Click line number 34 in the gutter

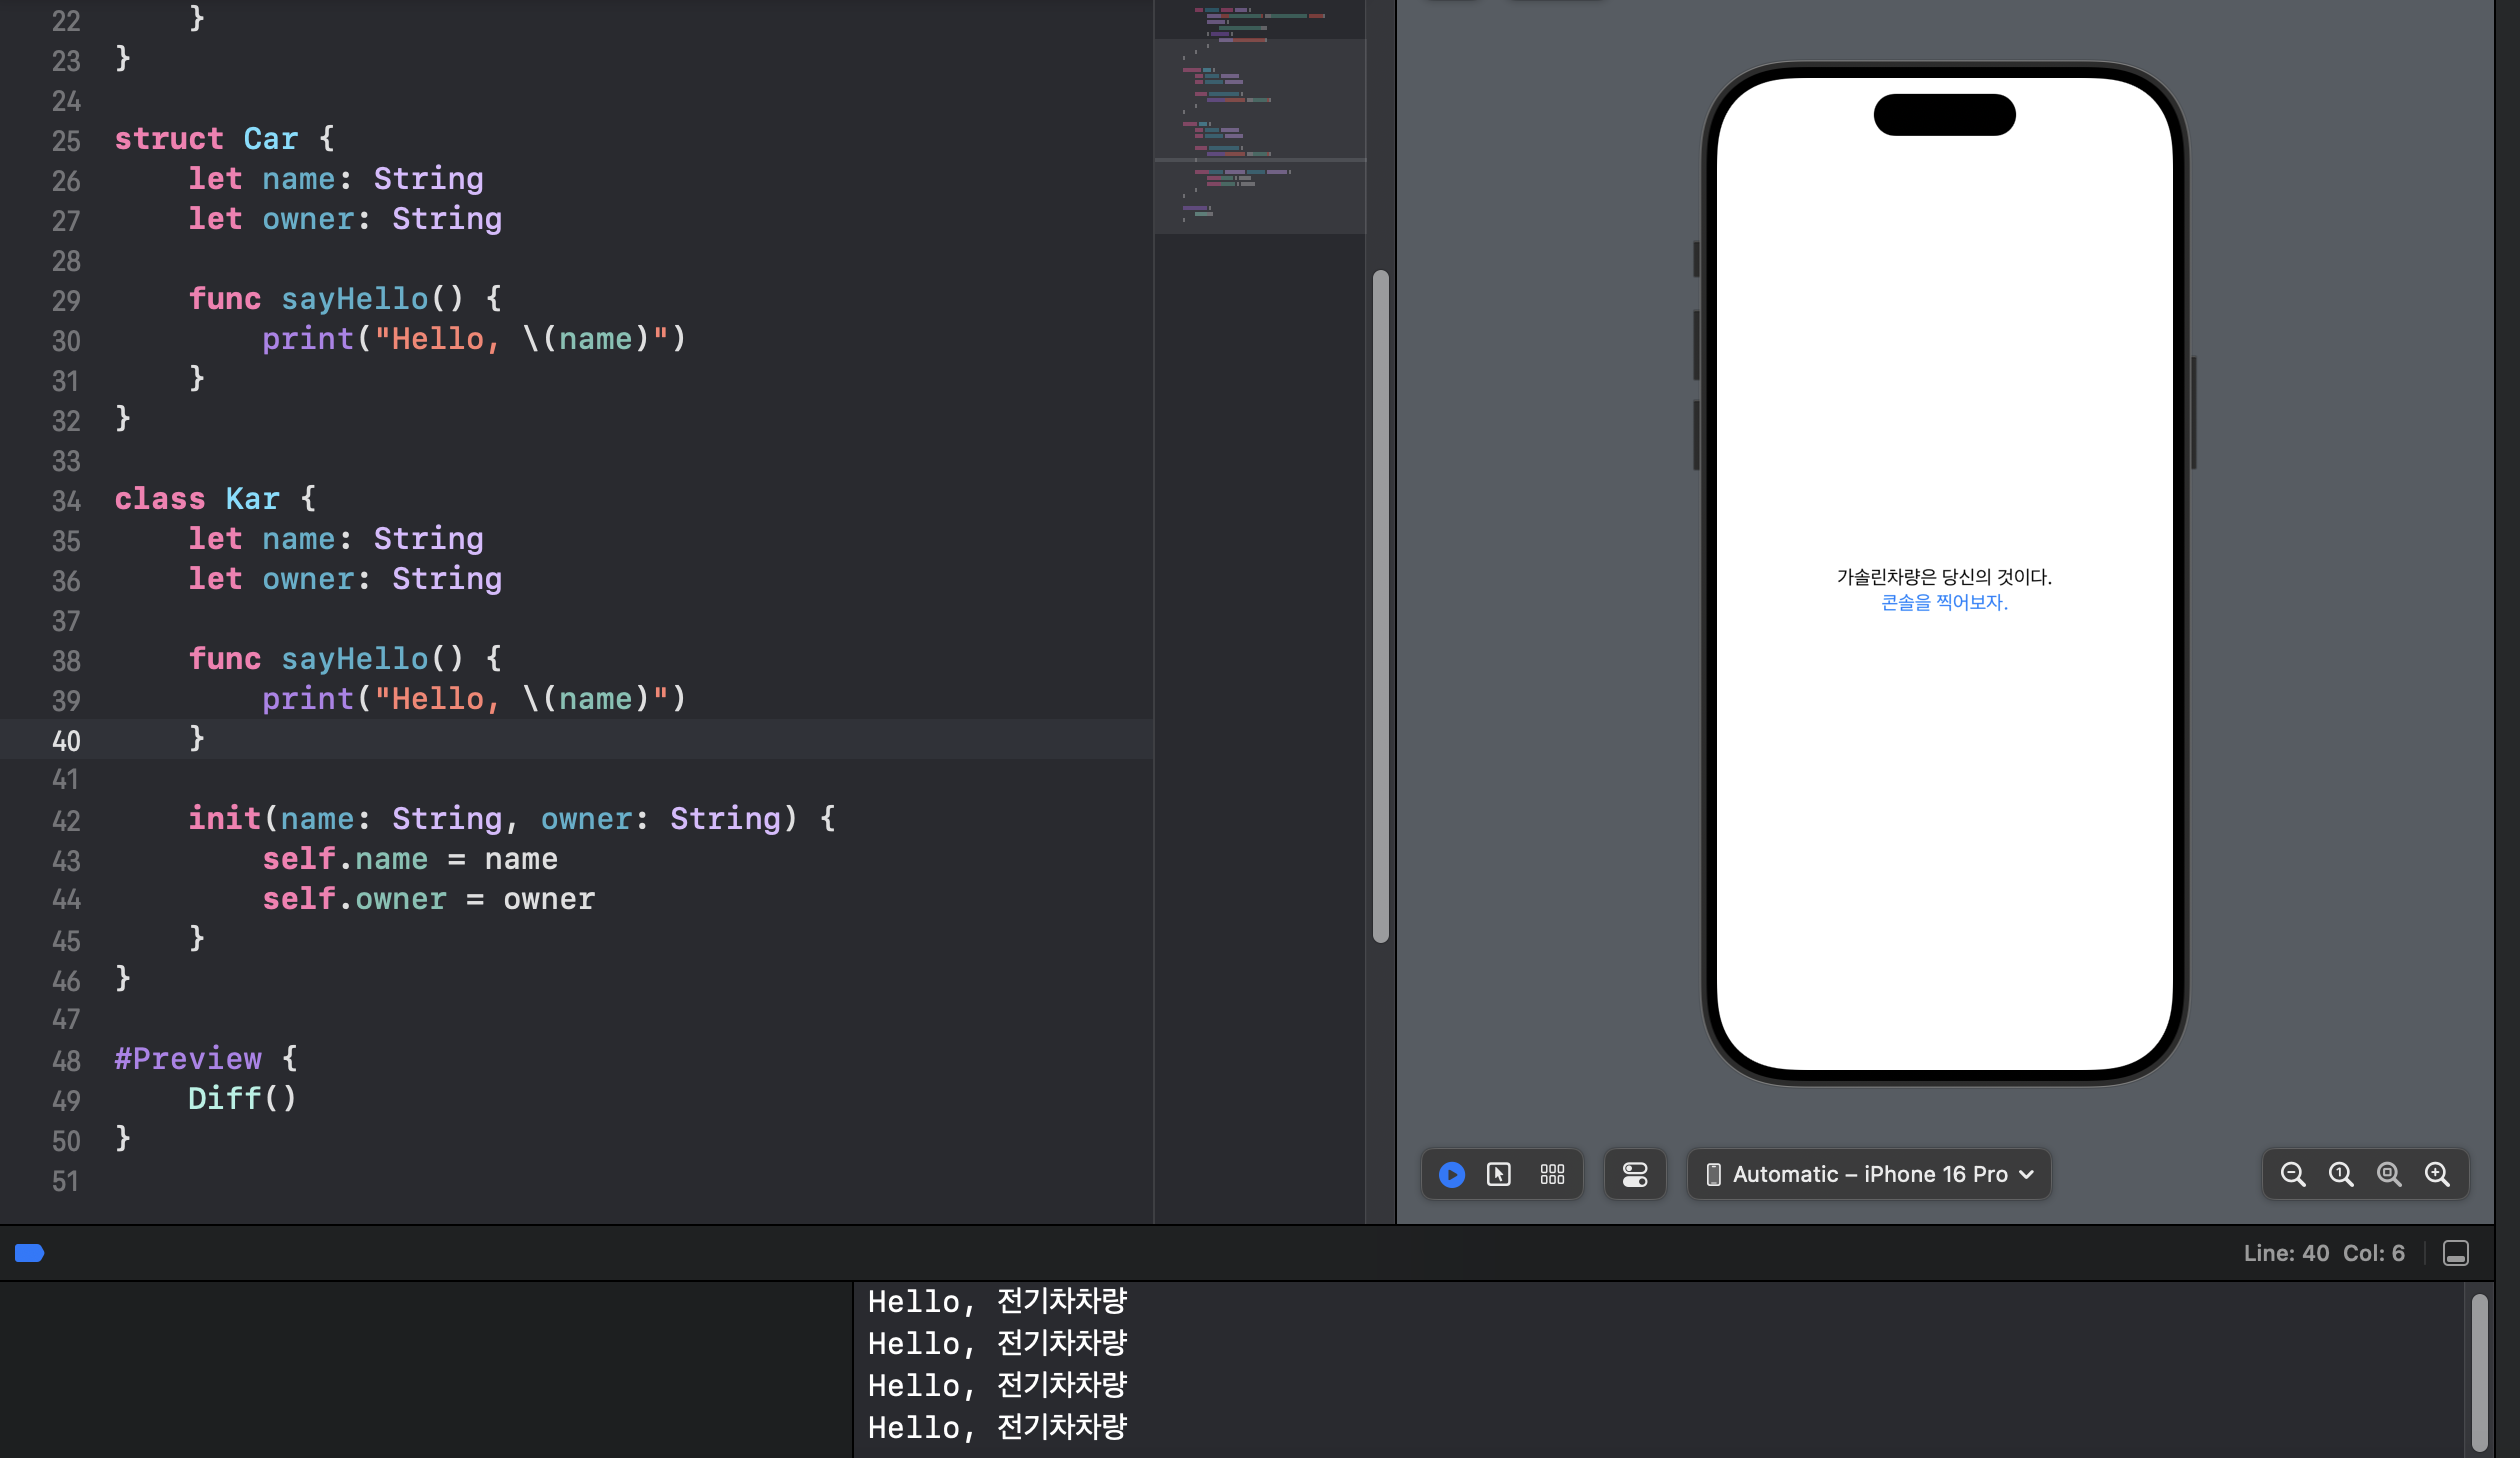(66, 500)
